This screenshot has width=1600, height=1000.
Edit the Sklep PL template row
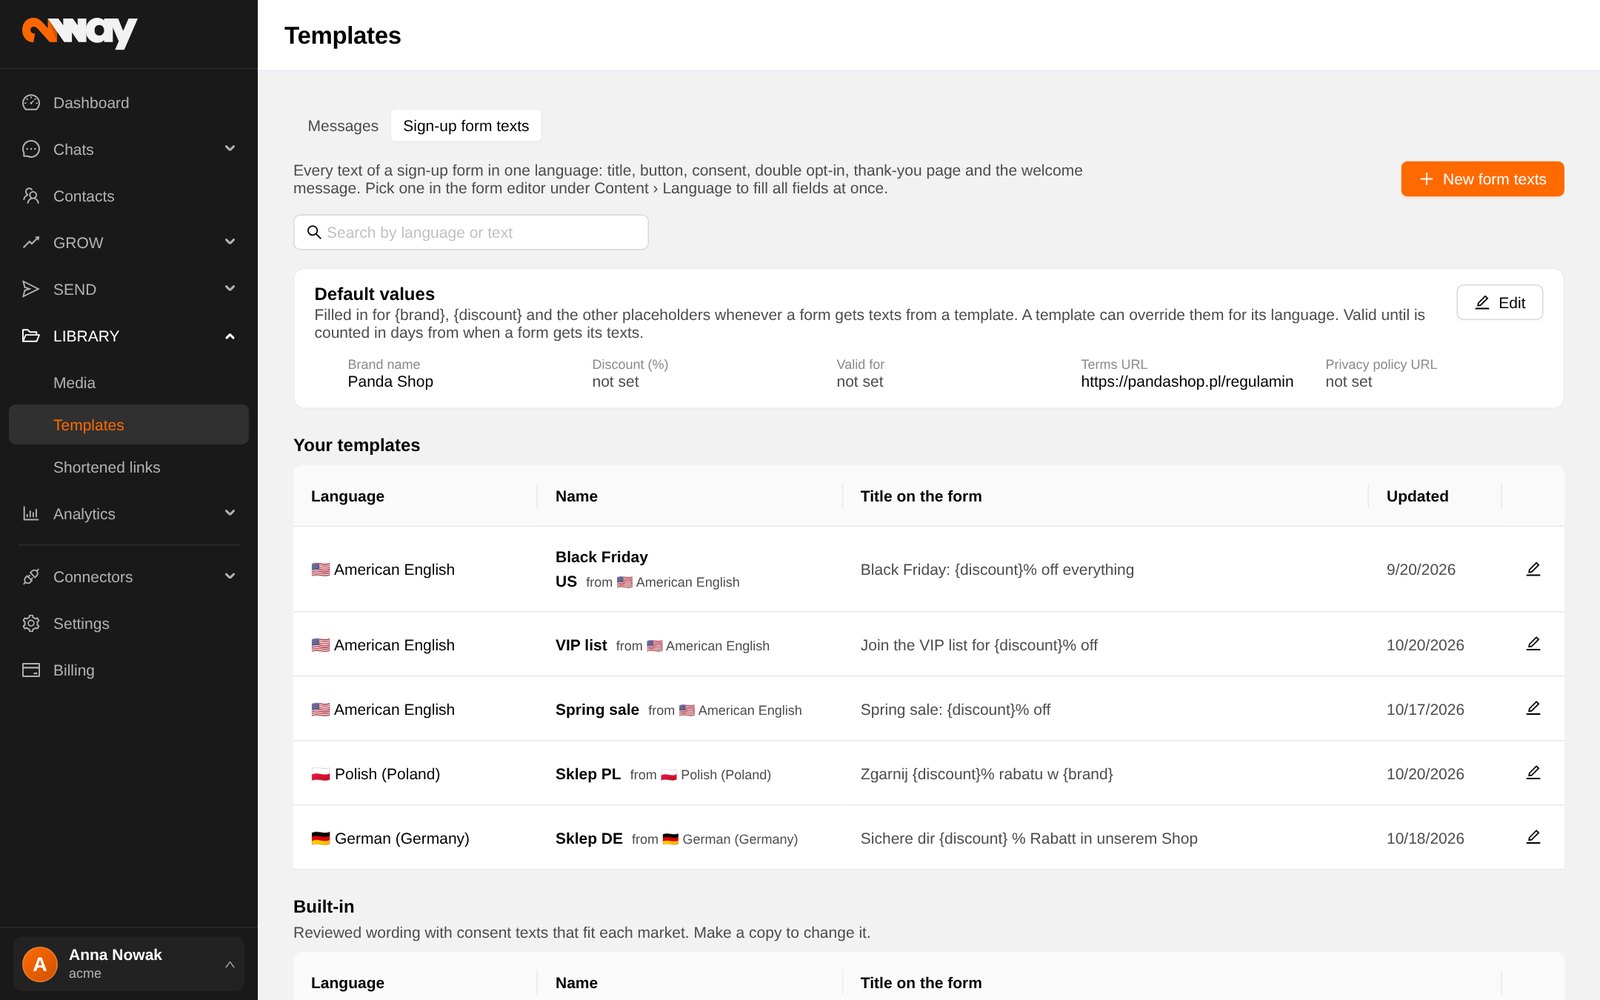pyautogui.click(x=1533, y=773)
